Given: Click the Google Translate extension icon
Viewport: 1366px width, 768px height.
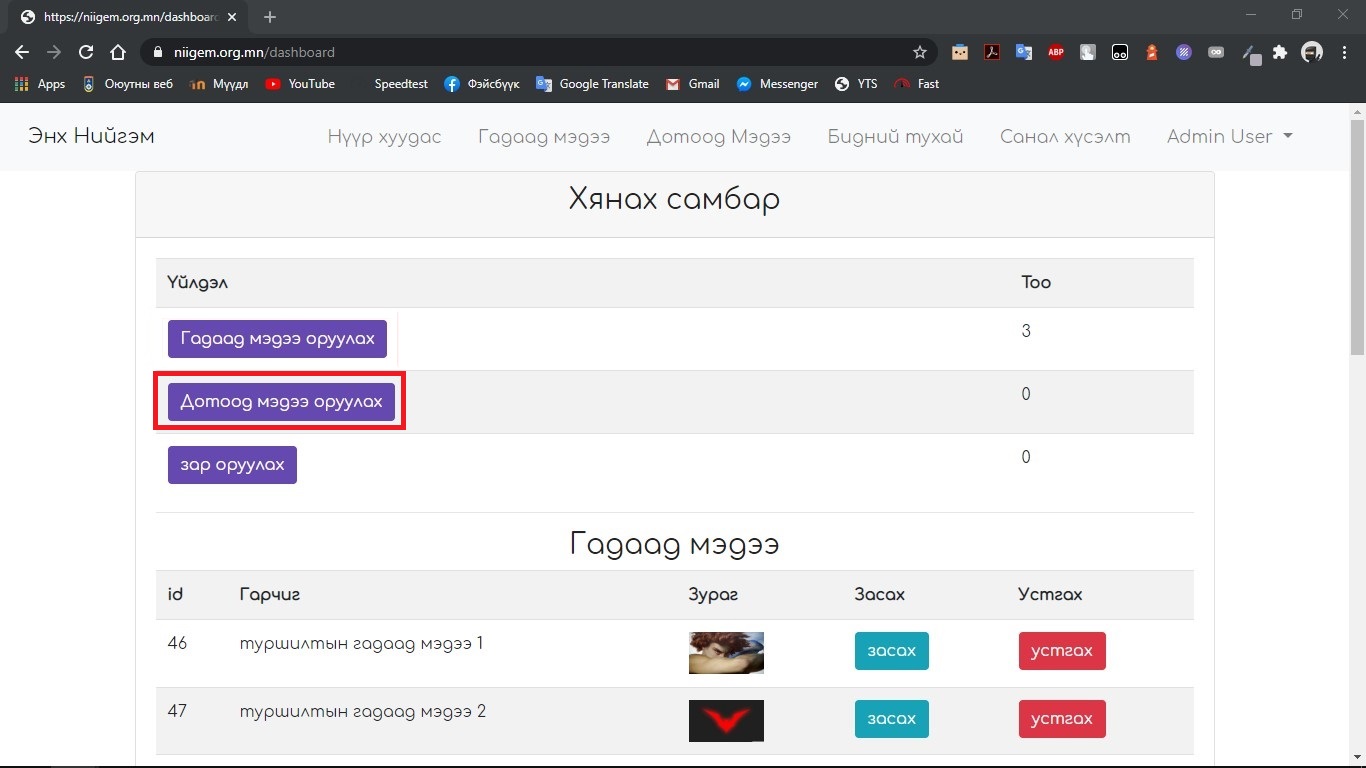Looking at the screenshot, I should [1024, 52].
